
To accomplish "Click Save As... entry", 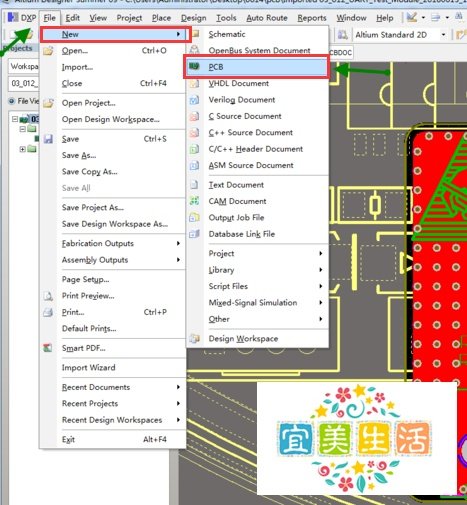I will (112, 155).
